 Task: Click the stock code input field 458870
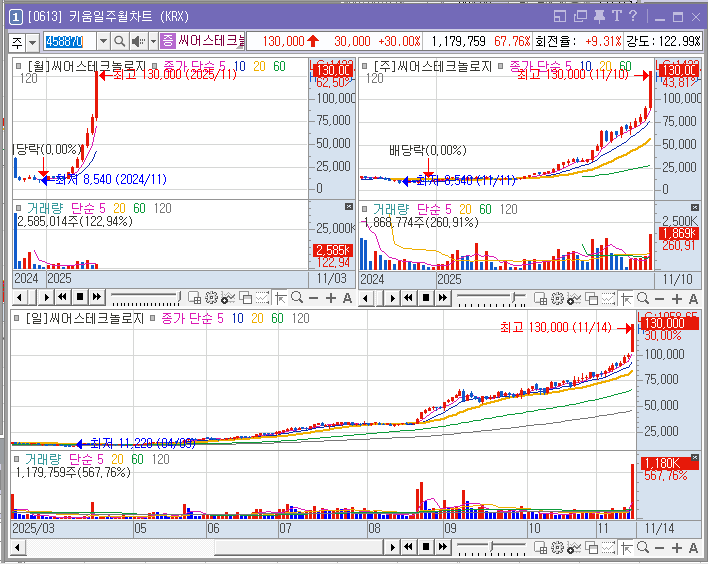pos(70,42)
